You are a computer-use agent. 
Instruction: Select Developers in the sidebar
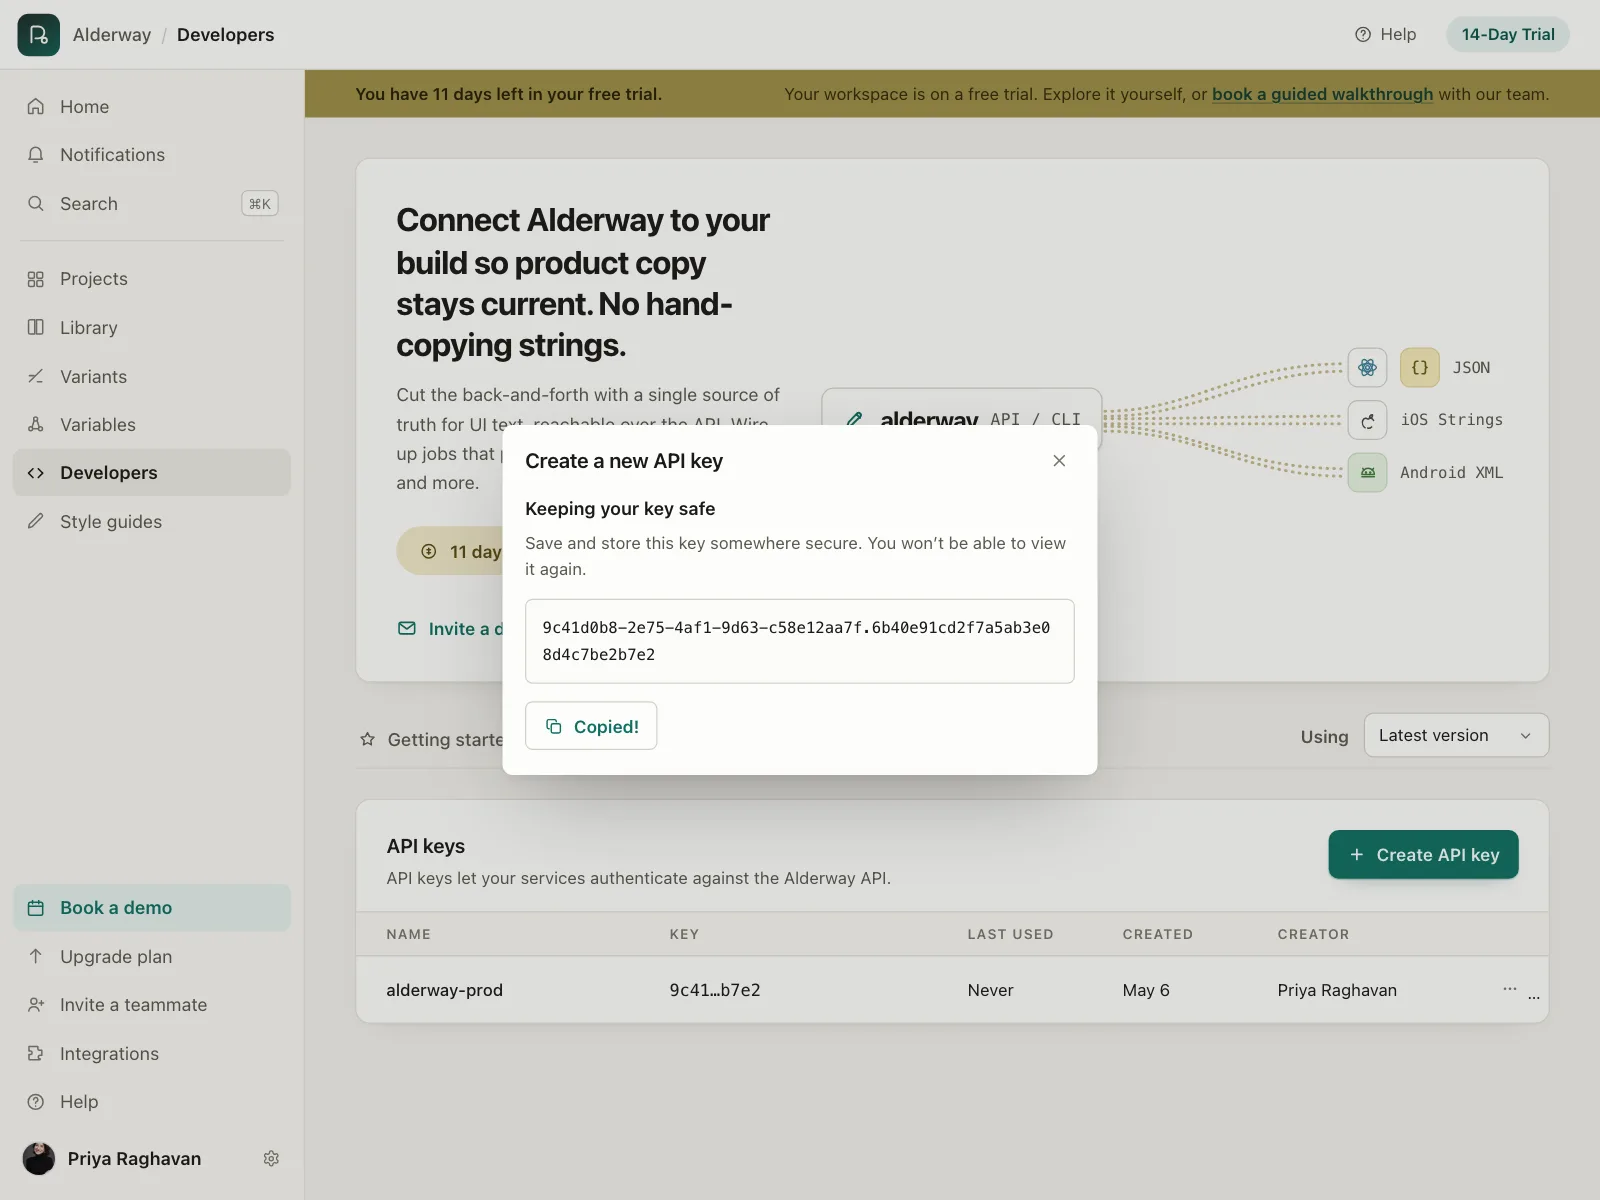click(x=152, y=473)
